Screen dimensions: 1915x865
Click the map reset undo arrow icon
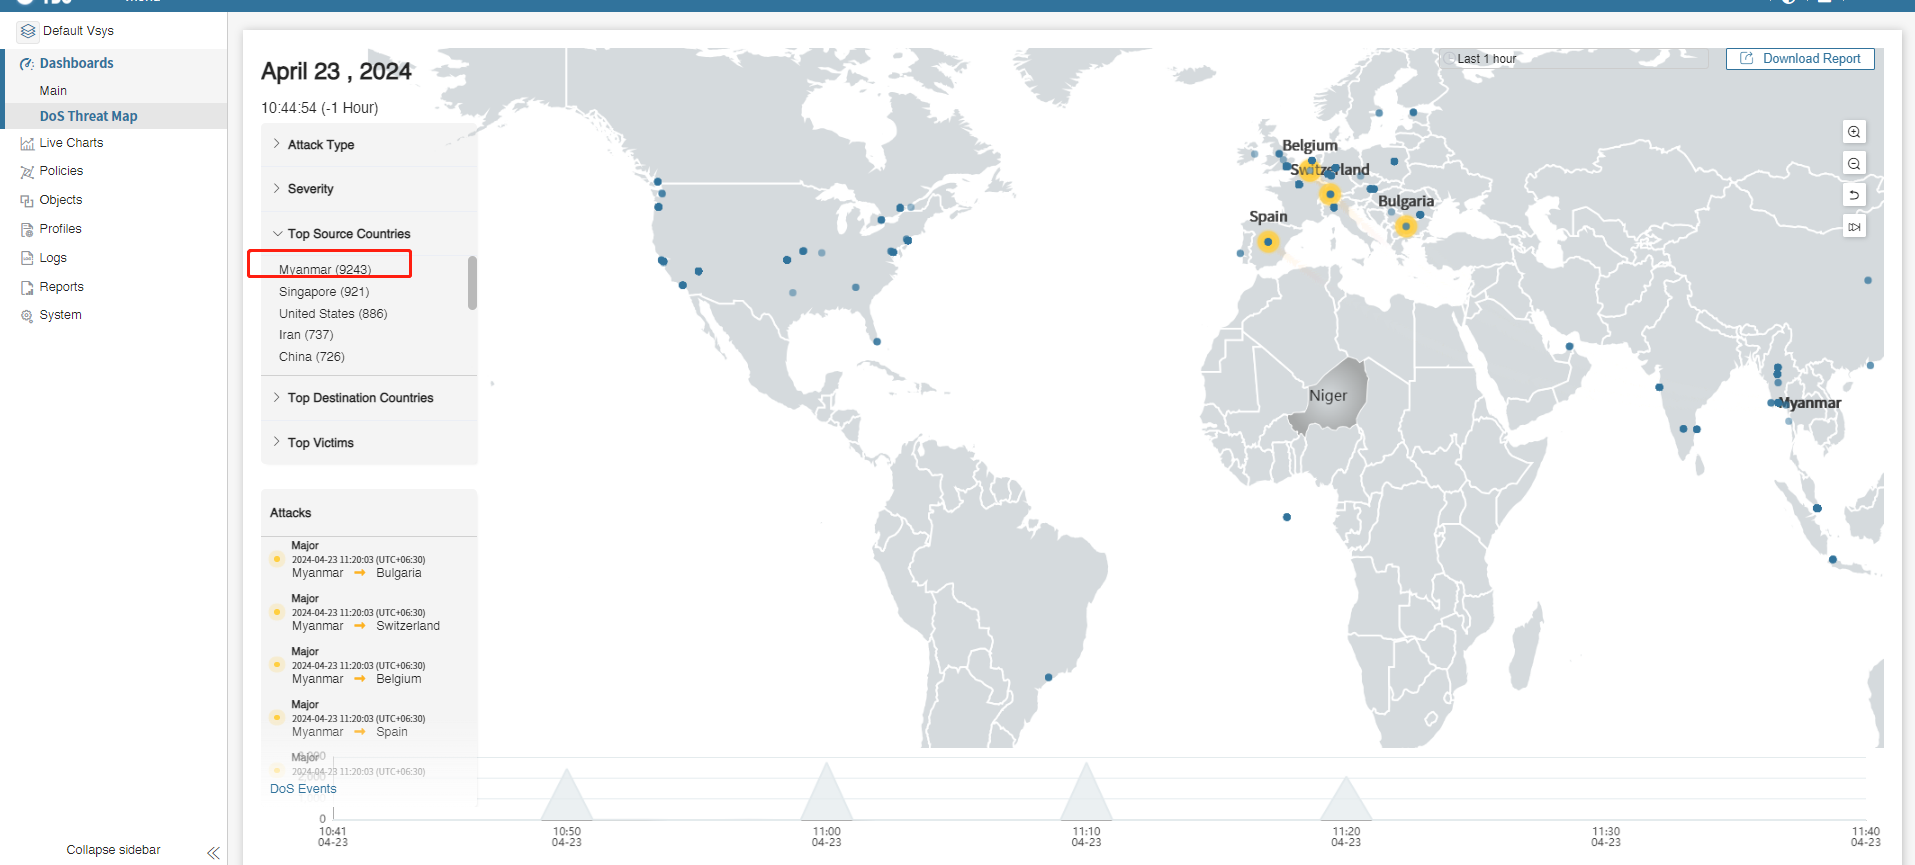tap(1854, 195)
